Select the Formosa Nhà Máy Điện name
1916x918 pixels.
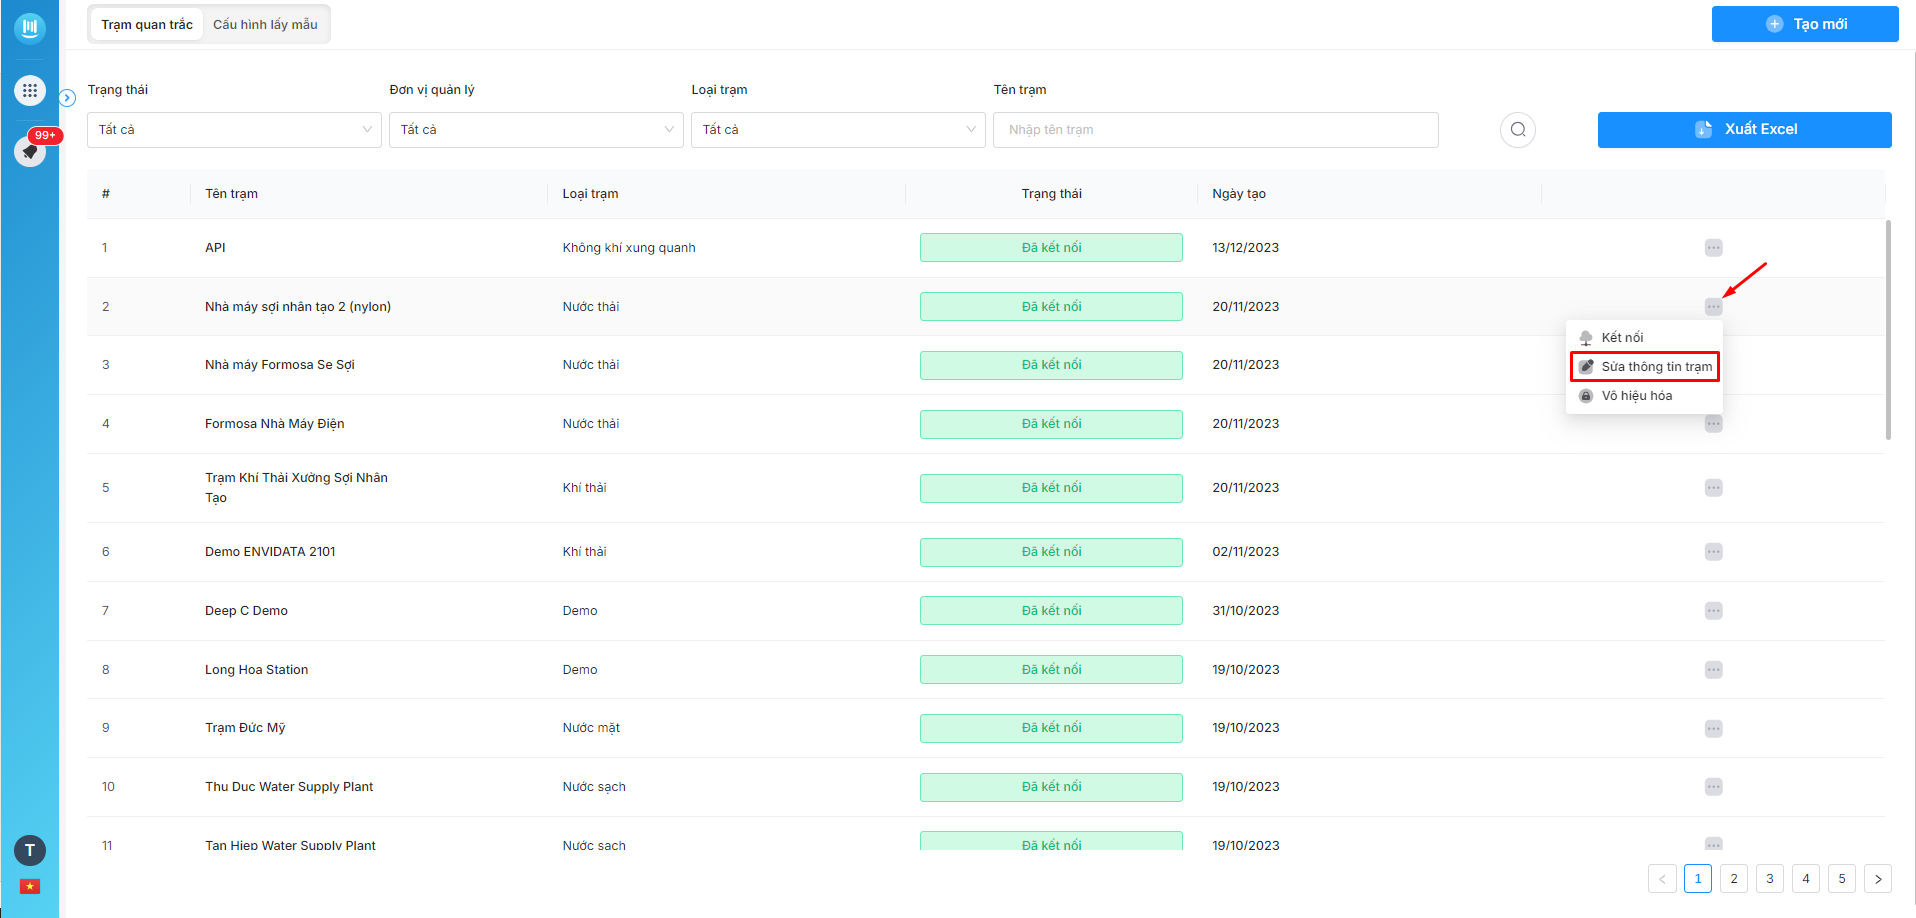coord(274,424)
